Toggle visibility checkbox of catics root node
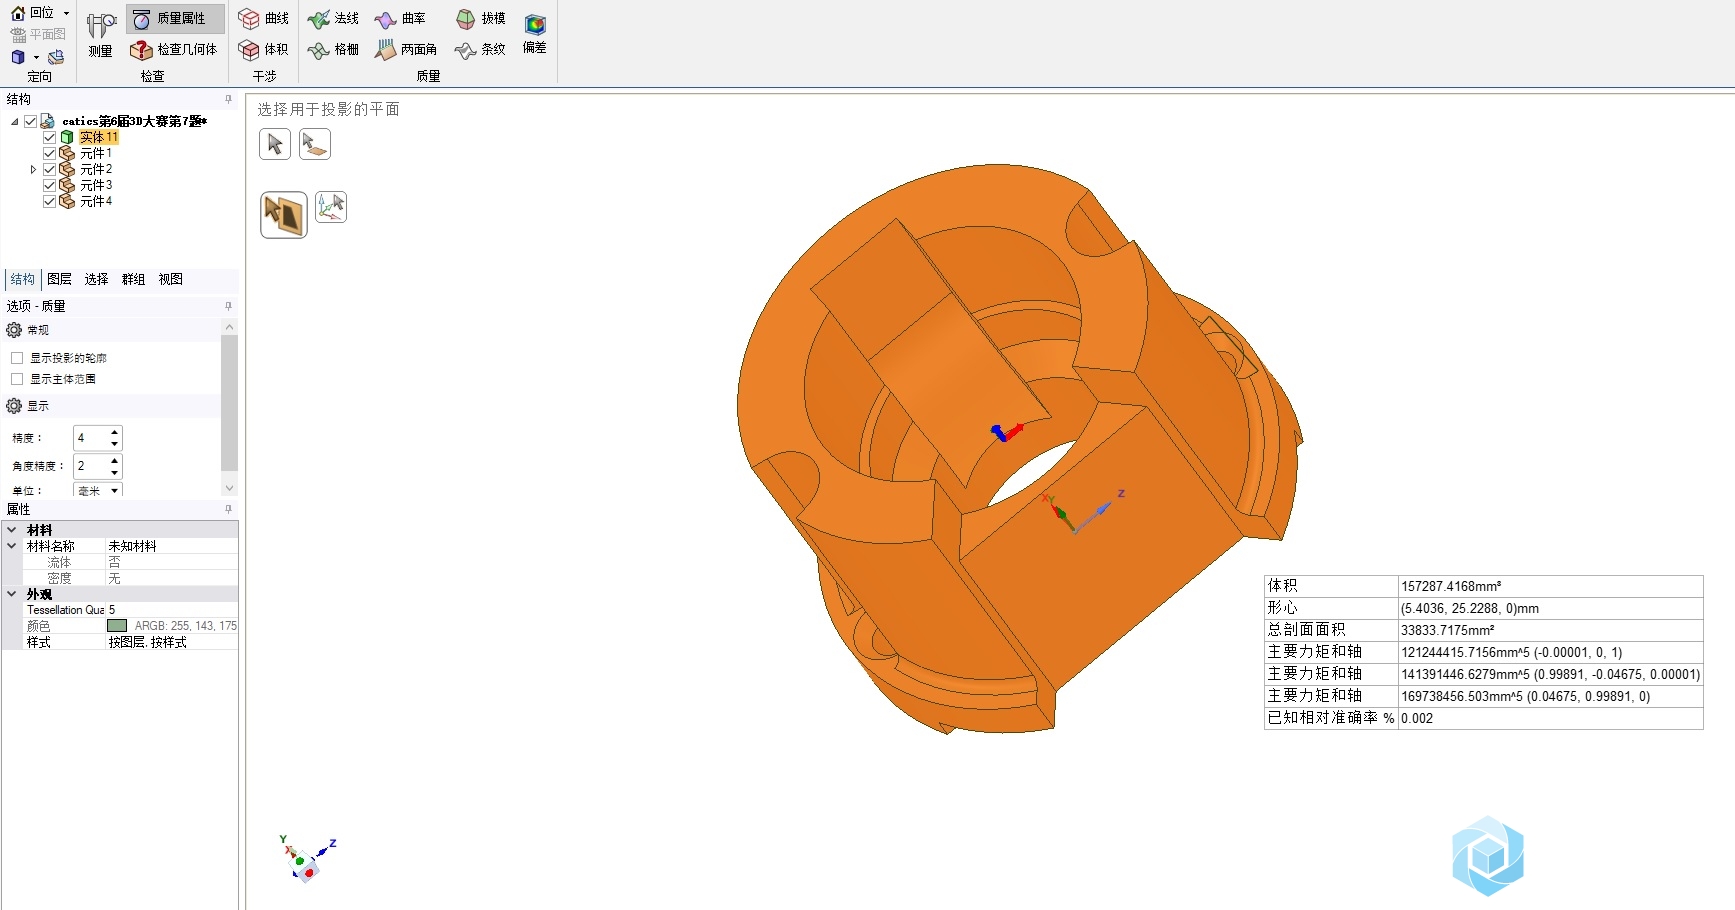This screenshot has width=1735, height=910. tap(31, 122)
